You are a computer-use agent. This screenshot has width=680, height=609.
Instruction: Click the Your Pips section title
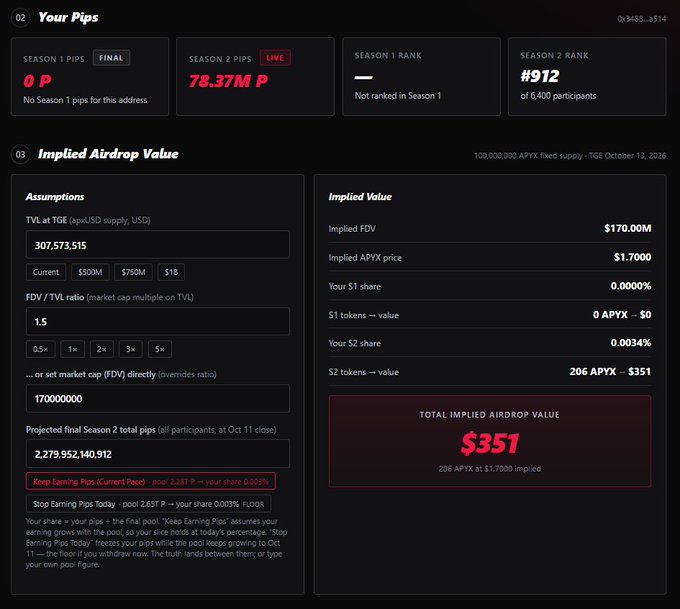(68, 17)
